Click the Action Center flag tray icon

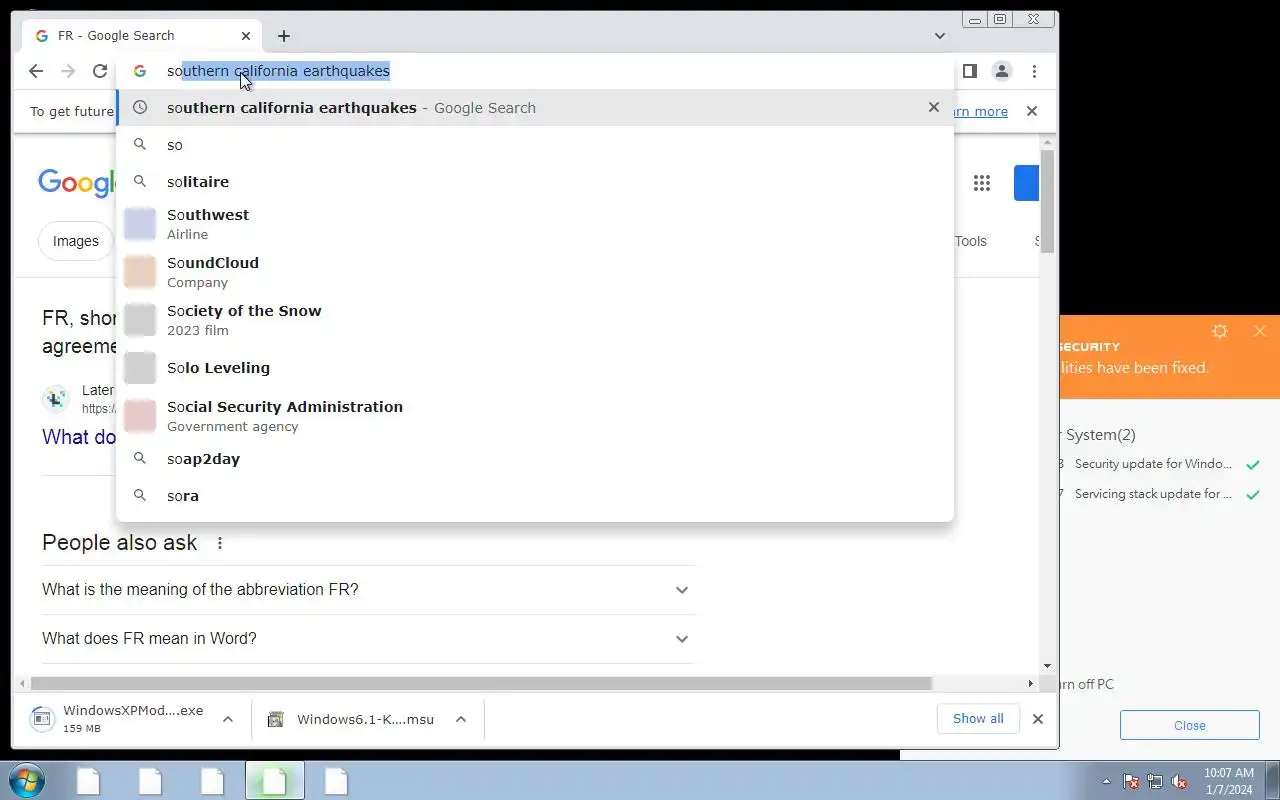tap(1131, 782)
